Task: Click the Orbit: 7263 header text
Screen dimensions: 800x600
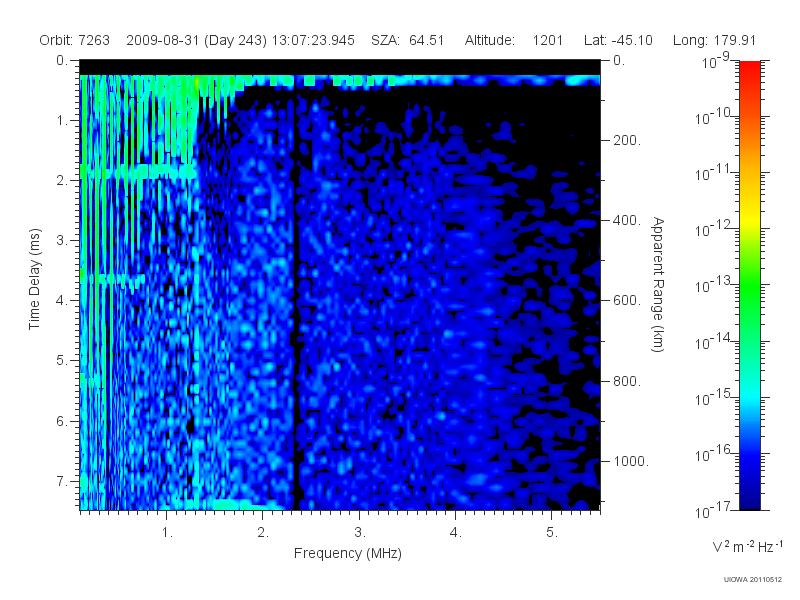Action: (x=74, y=40)
